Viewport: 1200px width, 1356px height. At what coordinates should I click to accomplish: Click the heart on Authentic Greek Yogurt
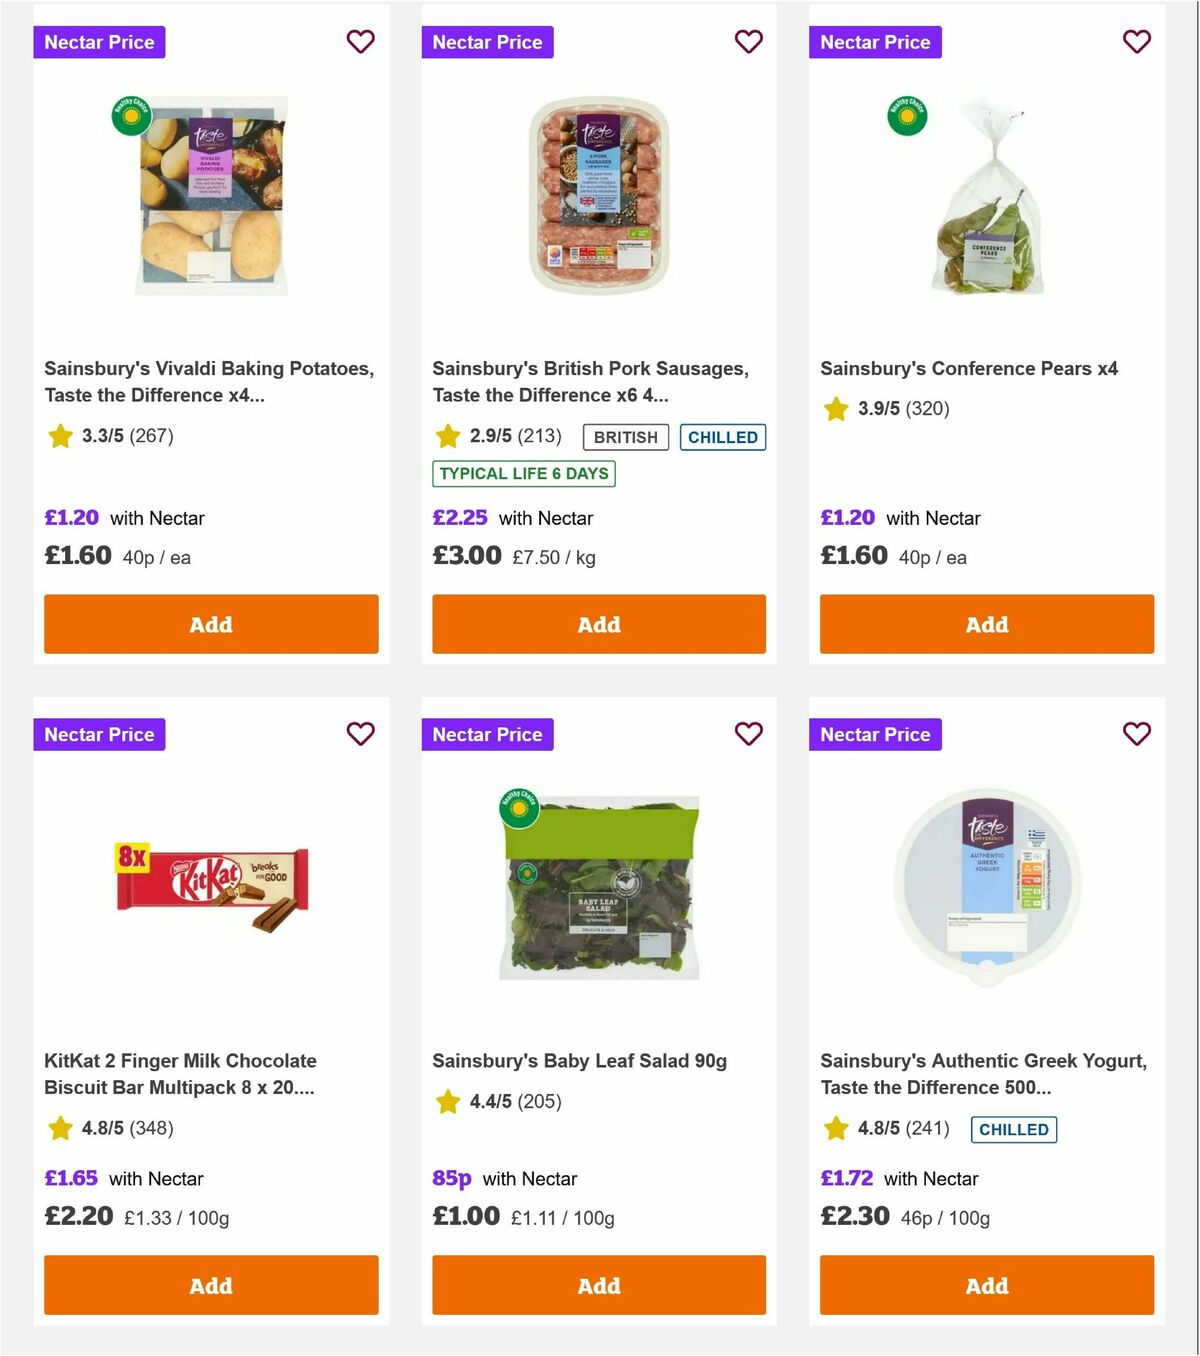click(1136, 734)
